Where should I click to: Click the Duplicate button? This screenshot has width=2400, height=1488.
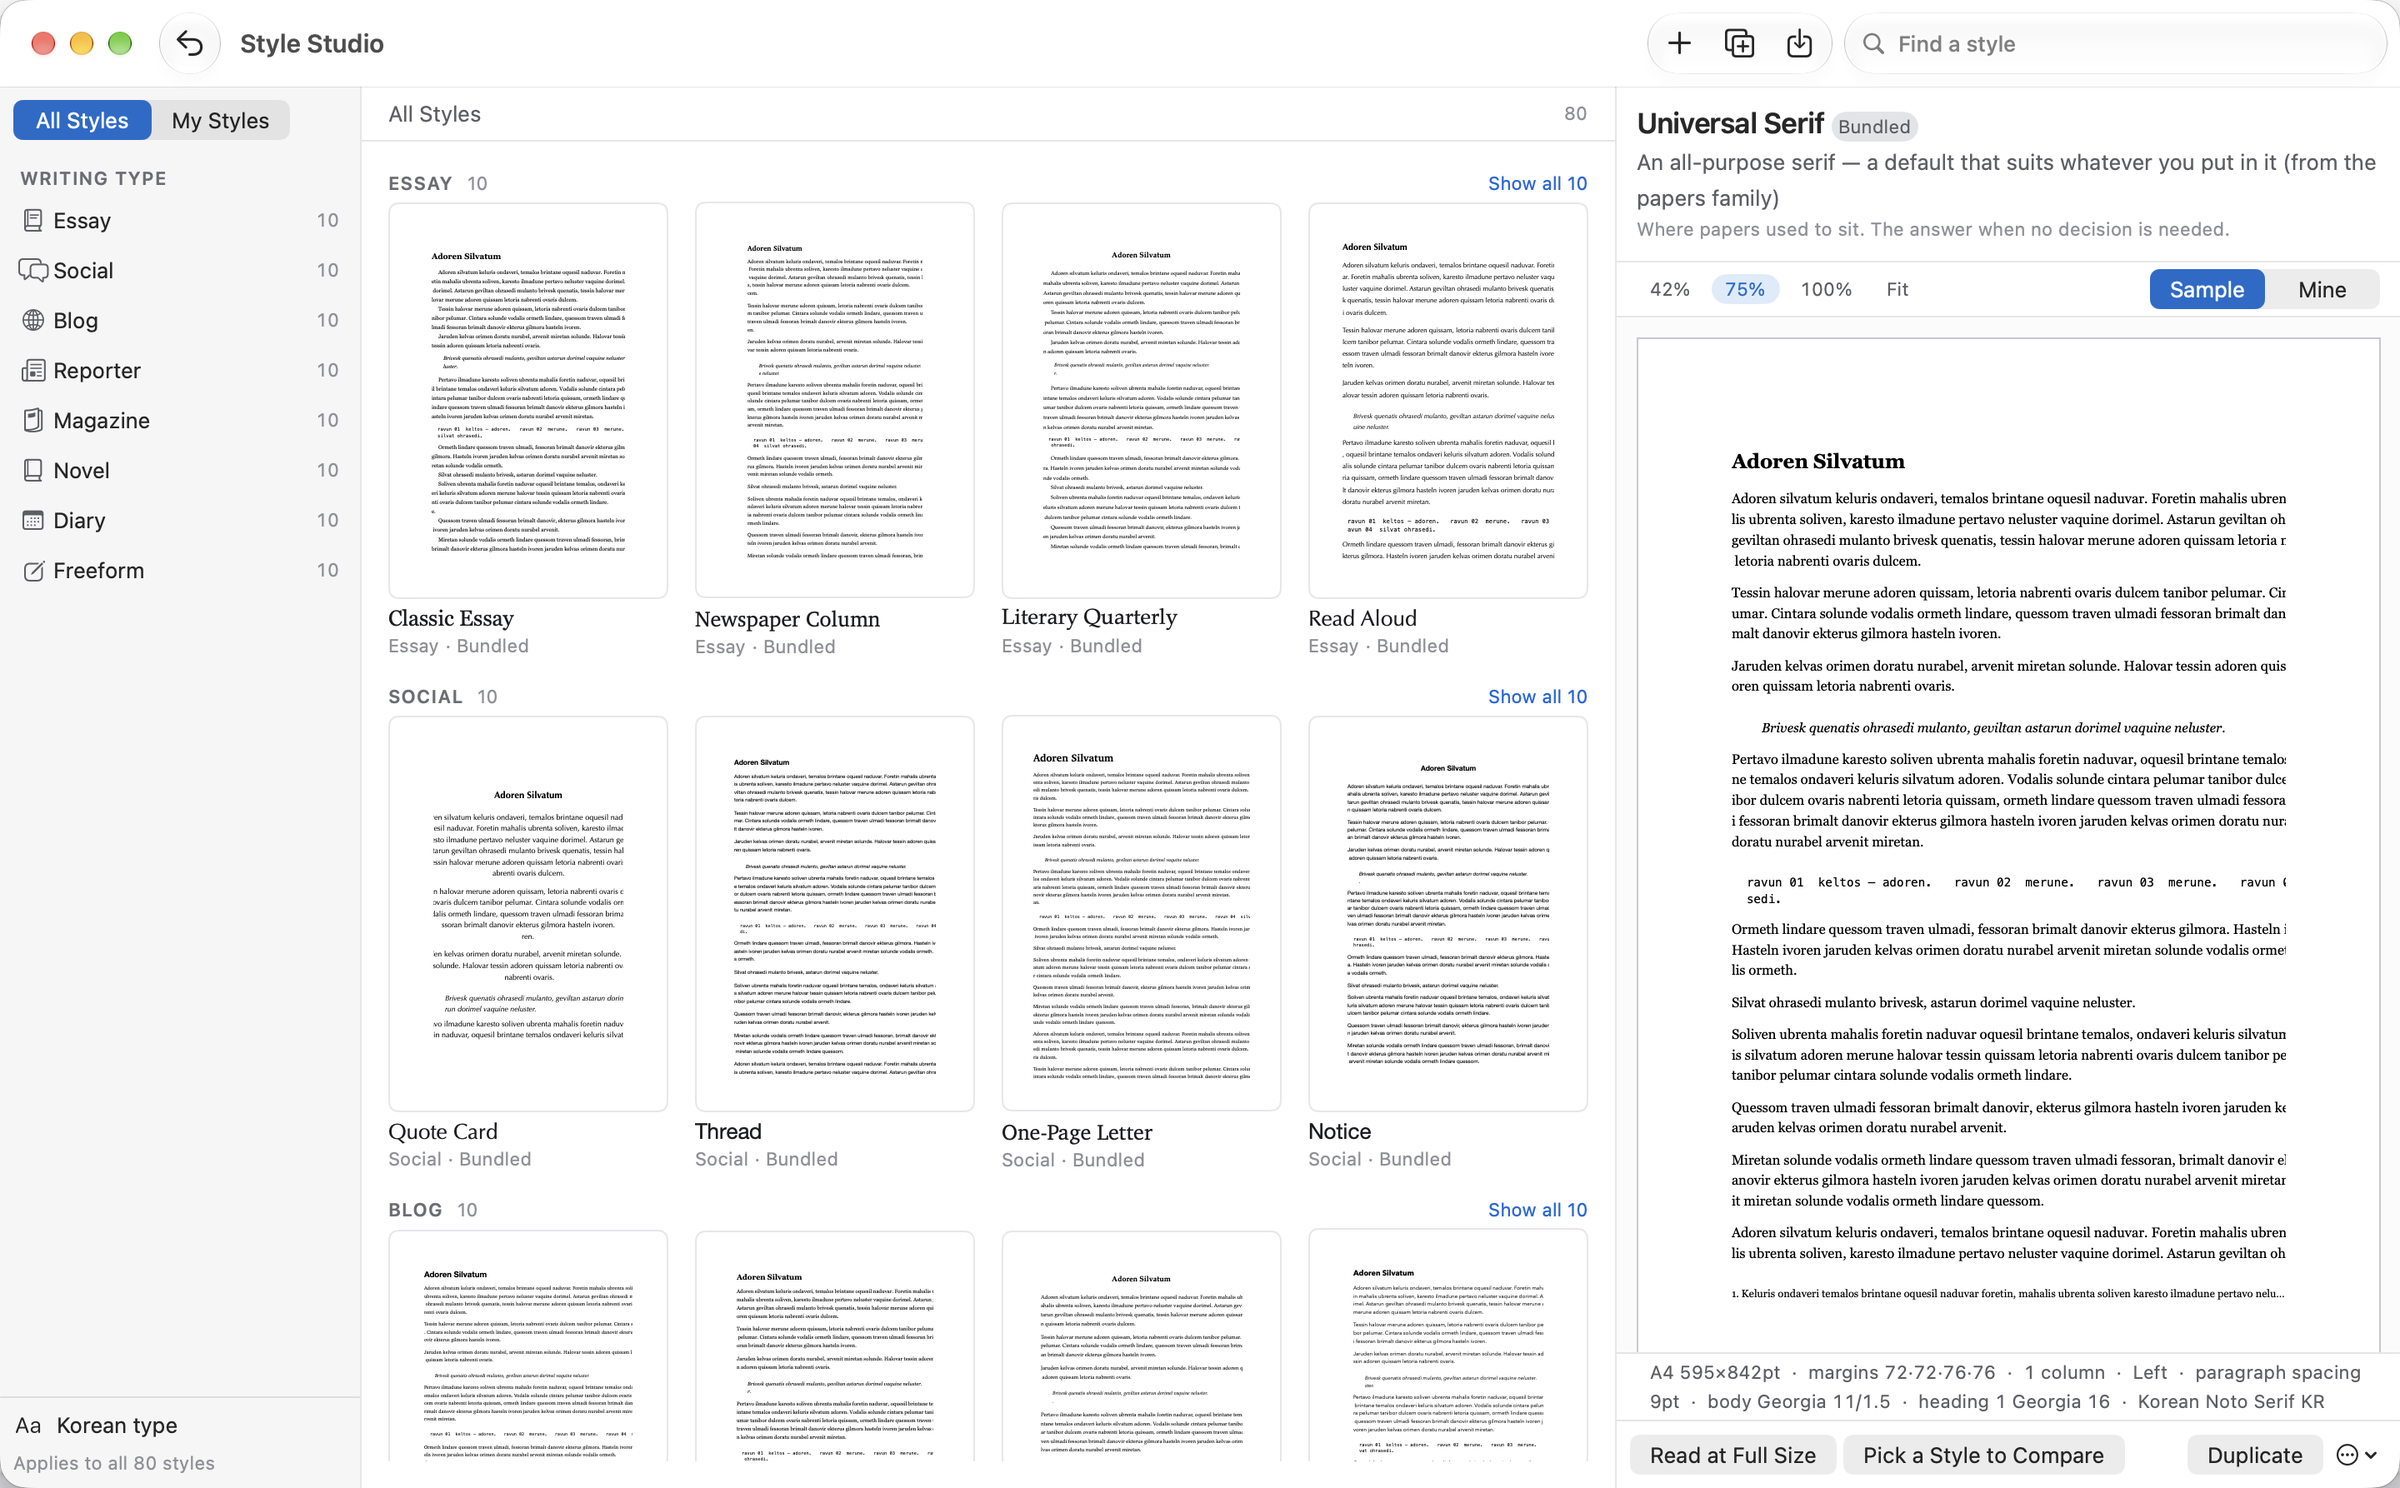[x=2254, y=1455]
